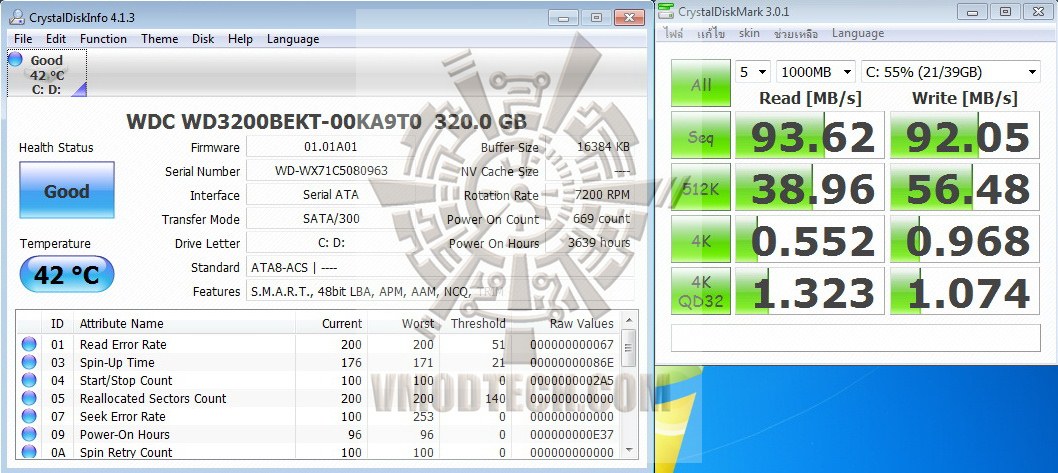Screen dimensions: 1058x473
Task: Click the Buffer Size value 16384 KB
Action: [590, 147]
